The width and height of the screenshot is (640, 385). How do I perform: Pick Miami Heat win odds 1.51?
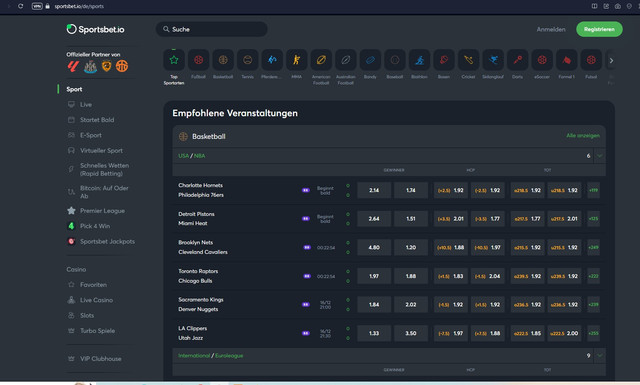pyautogui.click(x=411, y=219)
